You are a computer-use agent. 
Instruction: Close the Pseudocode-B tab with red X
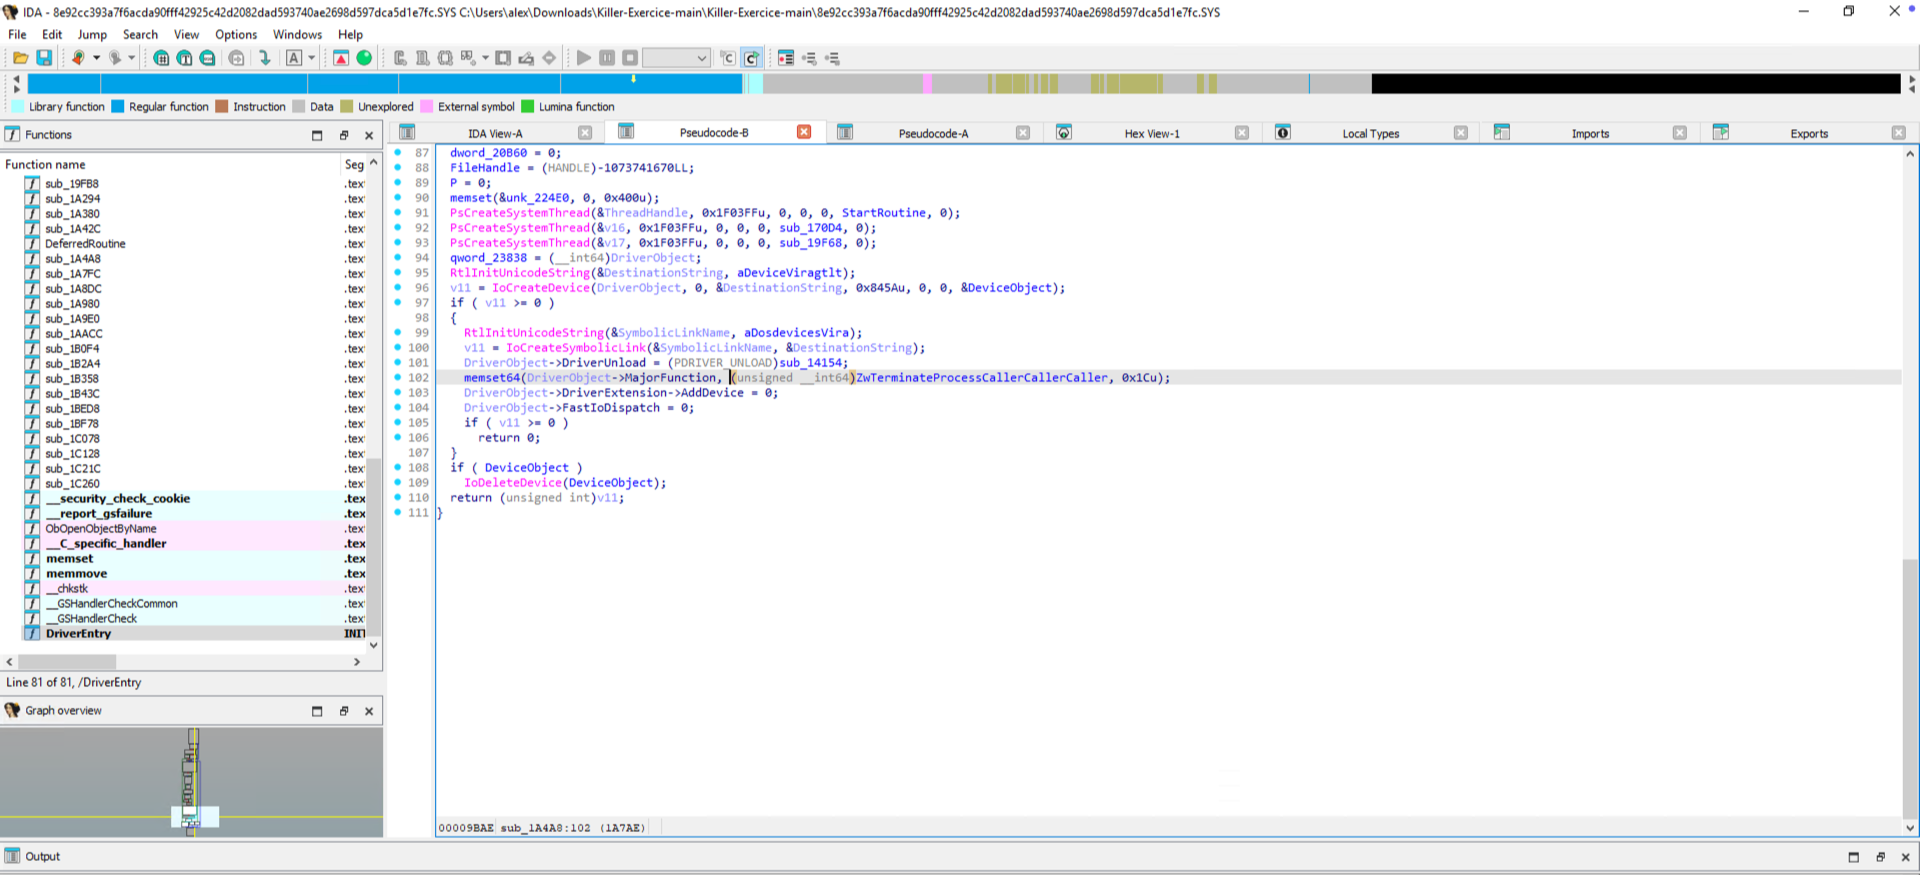[804, 132]
